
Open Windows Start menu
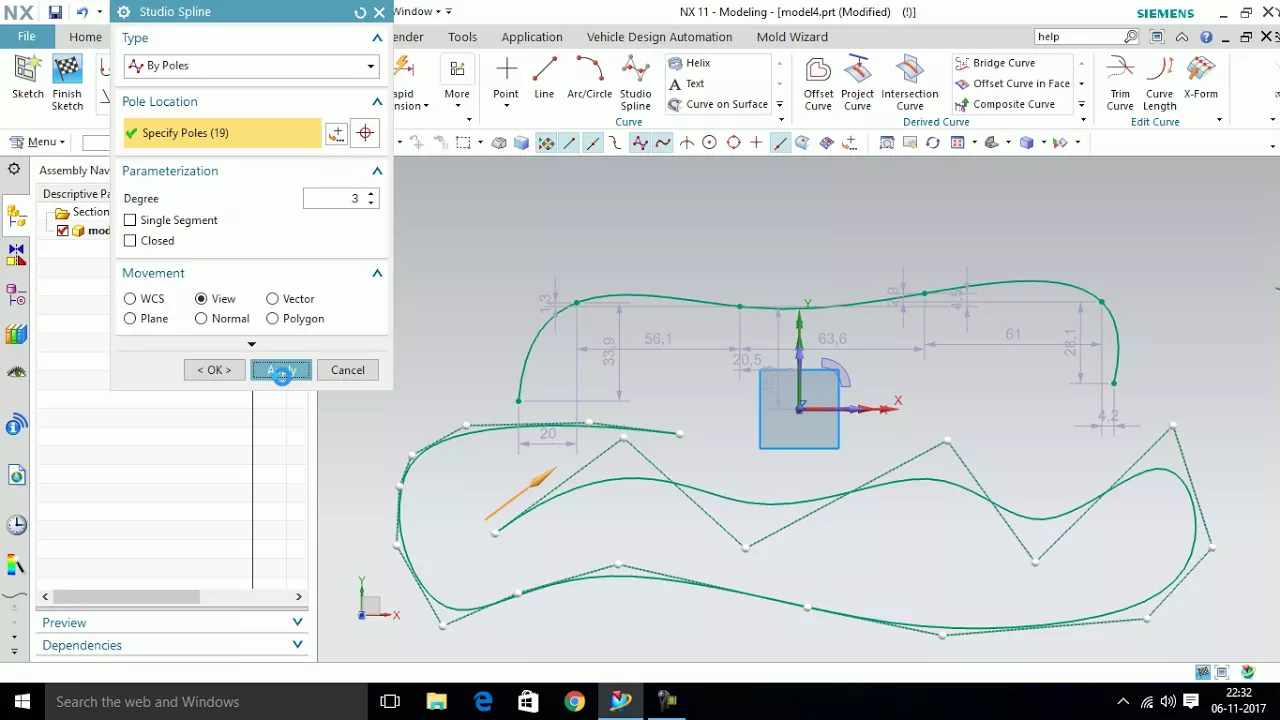[22, 702]
